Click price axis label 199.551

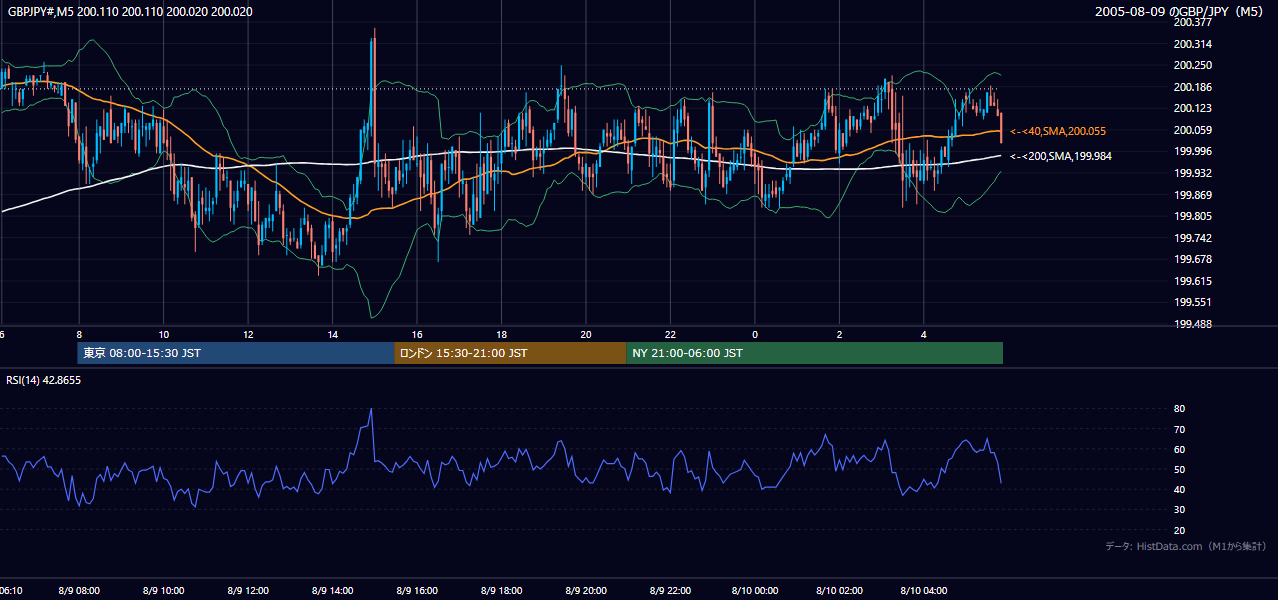click(1192, 302)
